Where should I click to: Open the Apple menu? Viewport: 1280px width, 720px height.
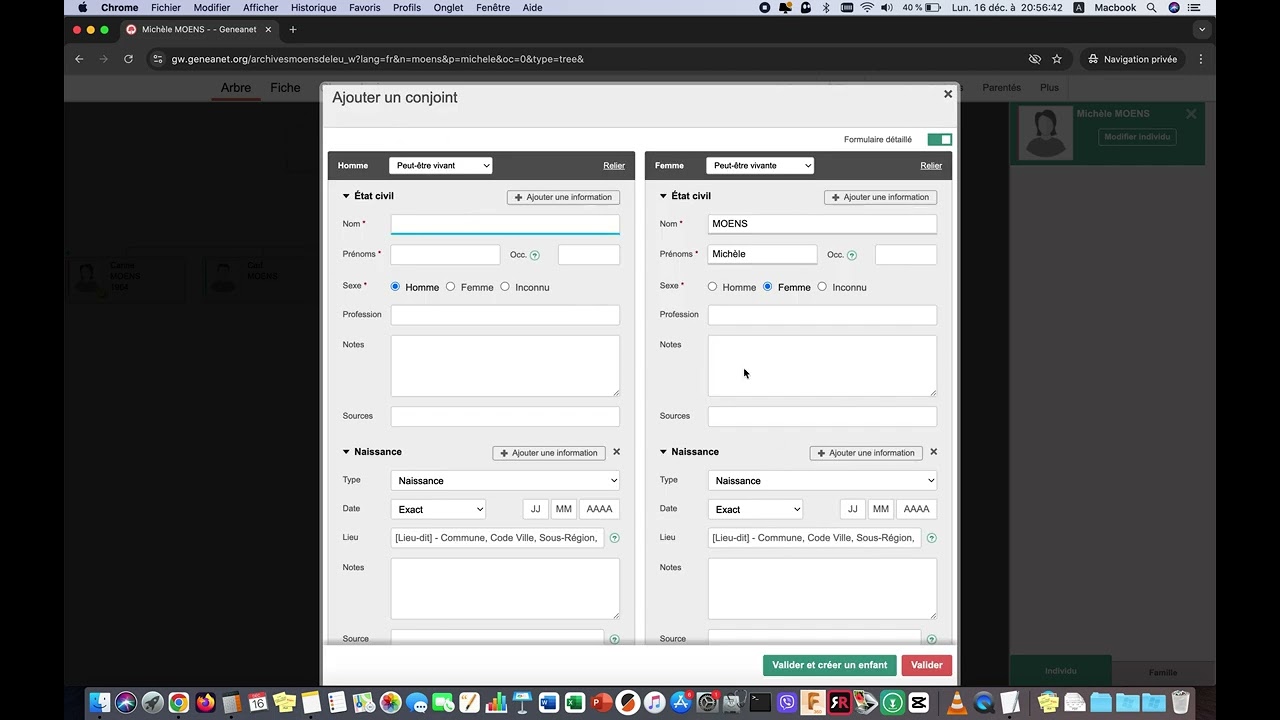pos(83,8)
